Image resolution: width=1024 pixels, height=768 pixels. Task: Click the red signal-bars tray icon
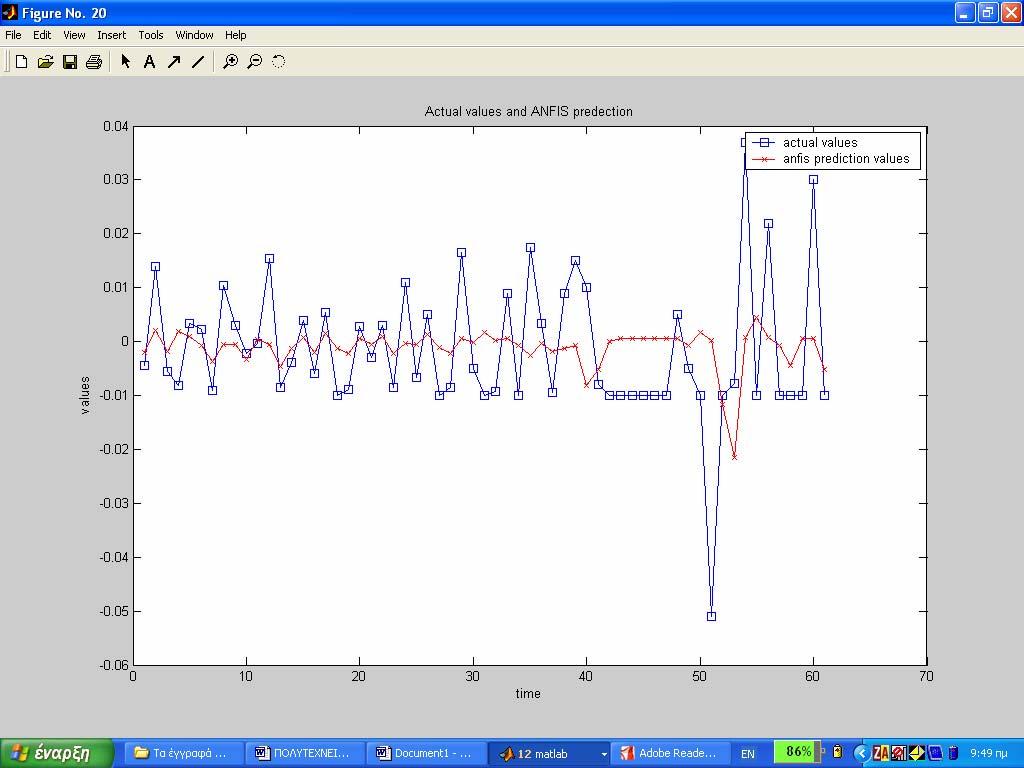pos(899,754)
